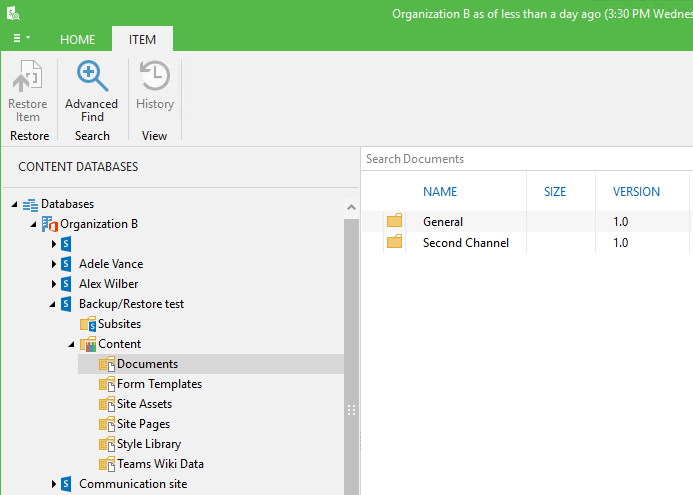Sort by SIZE column header
693x495 pixels.
[x=555, y=192]
